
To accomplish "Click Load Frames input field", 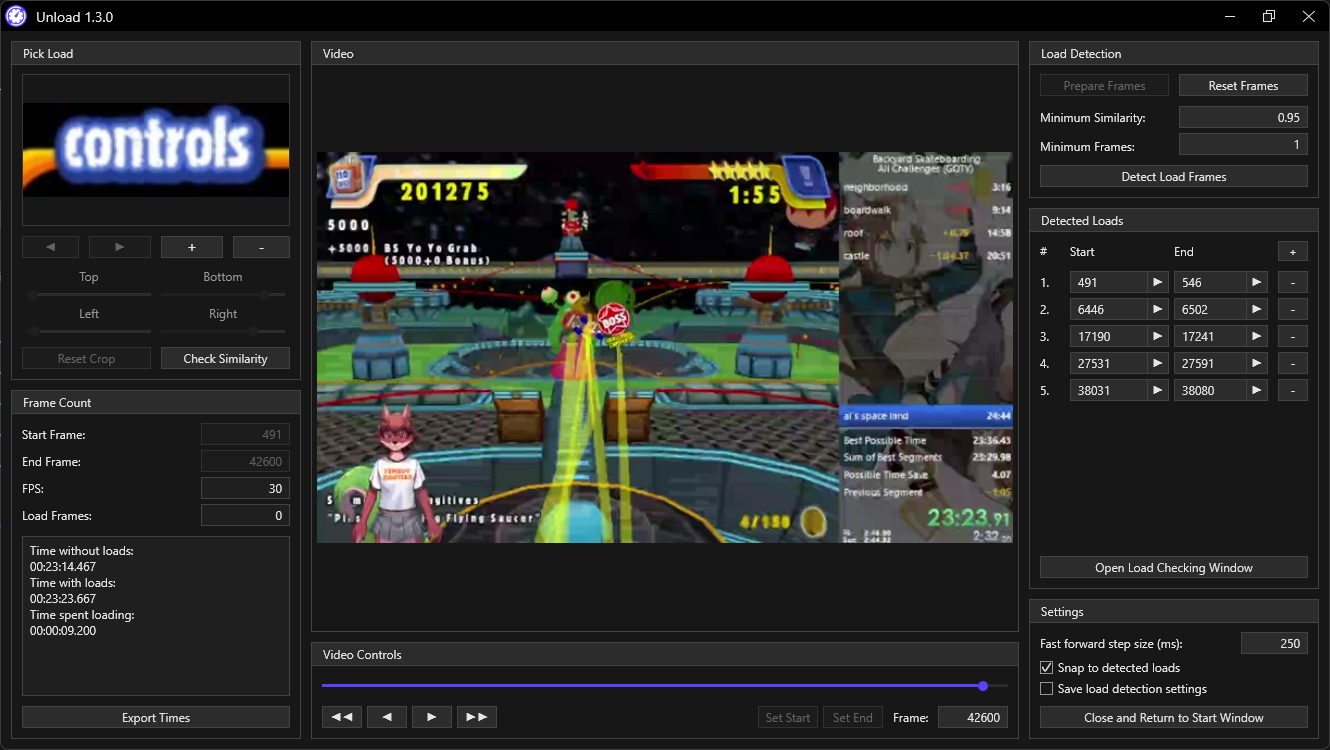I will click(245, 516).
